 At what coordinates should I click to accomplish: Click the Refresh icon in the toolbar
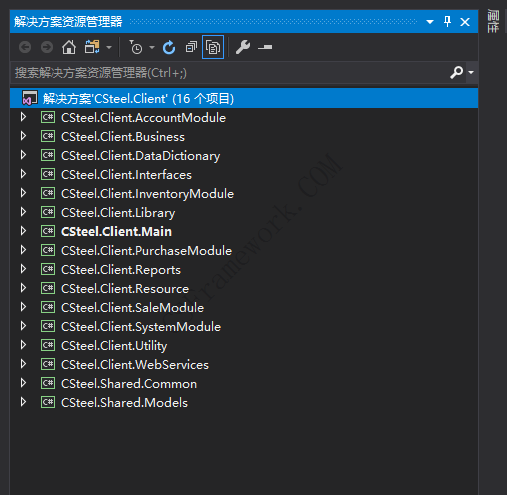coord(169,47)
